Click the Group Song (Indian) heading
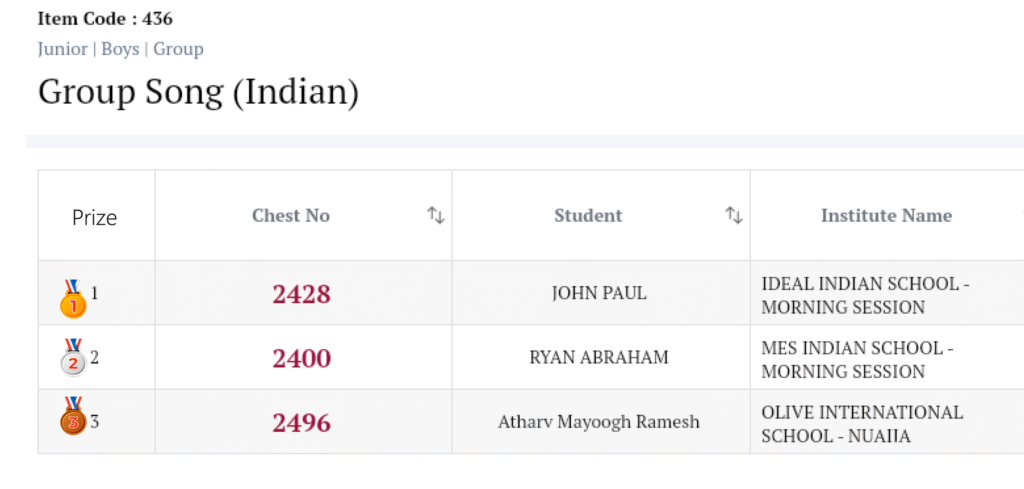This screenshot has height=489, width=1024. click(x=198, y=92)
